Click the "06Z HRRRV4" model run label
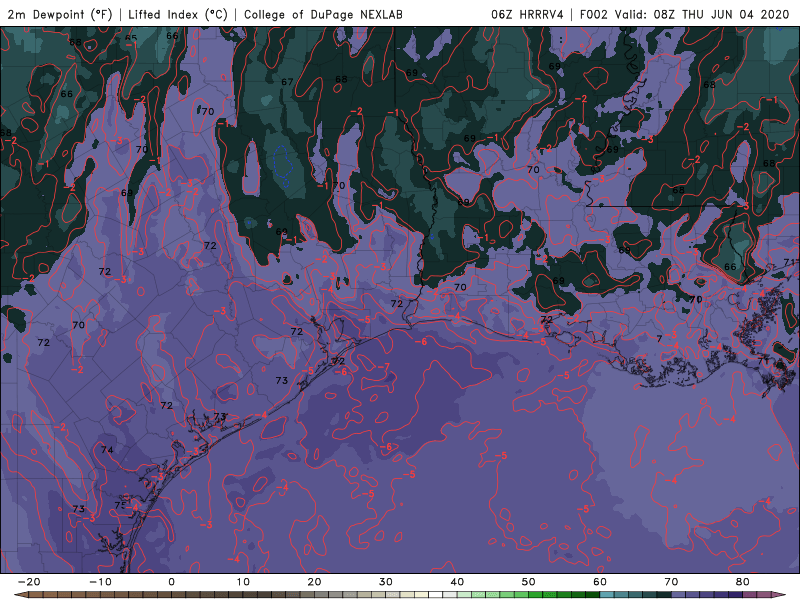This screenshot has height=600, width=800. [x=527, y=15]
